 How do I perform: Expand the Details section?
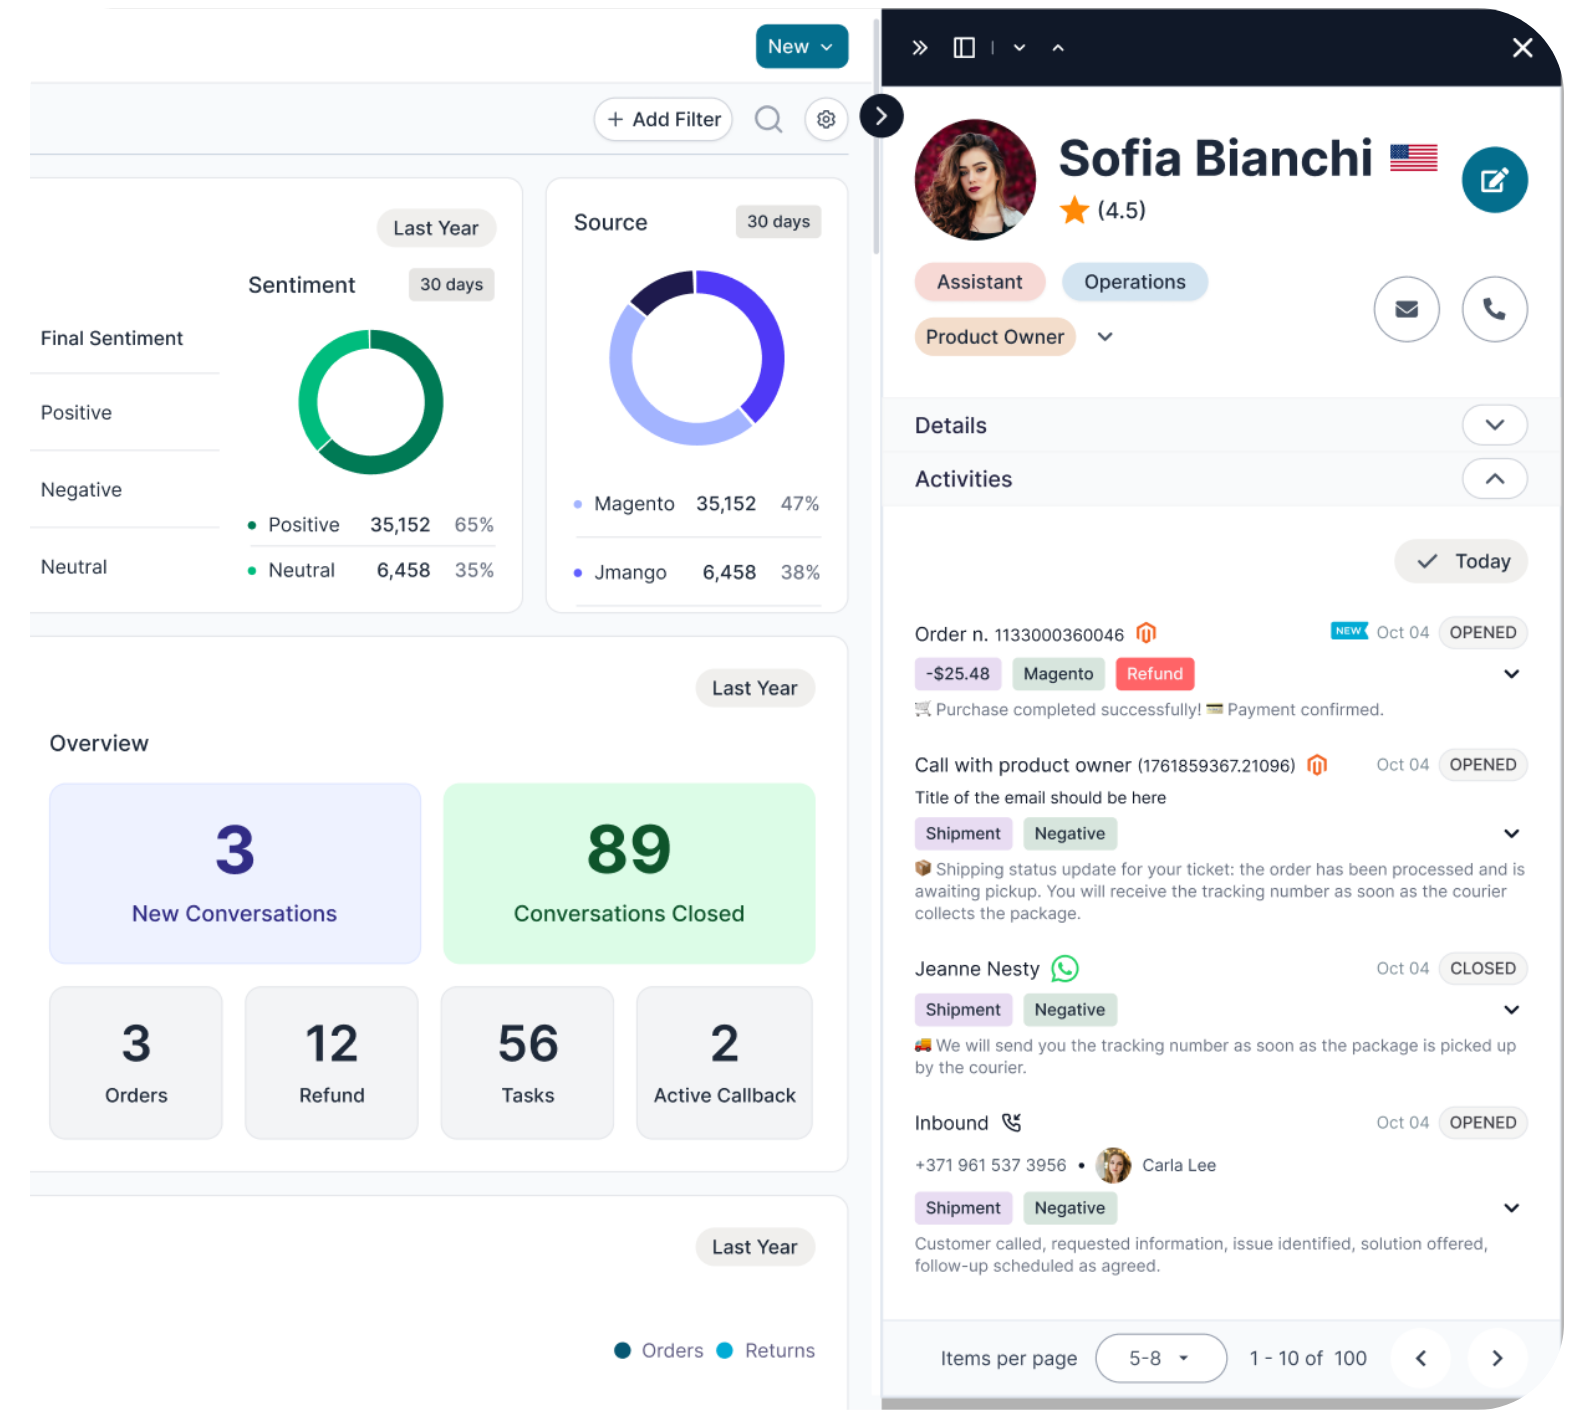click(x=1494, y=425)
